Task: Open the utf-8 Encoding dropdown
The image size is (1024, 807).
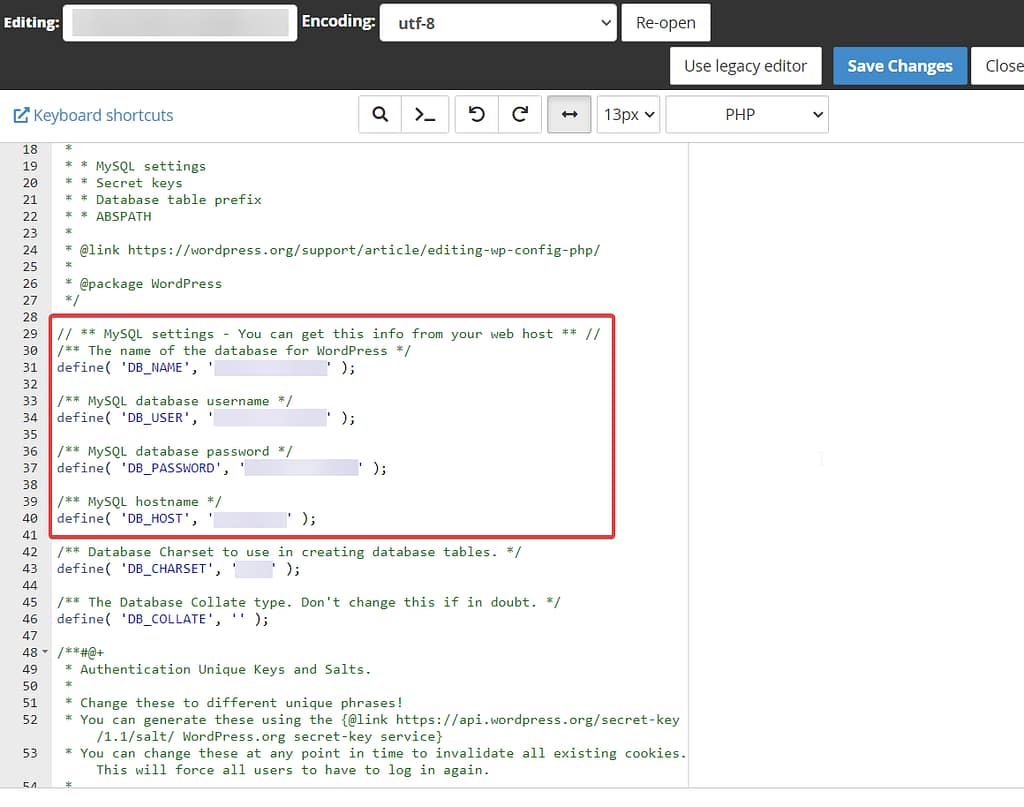Action: pyautogui.click(x=498, y=22)
